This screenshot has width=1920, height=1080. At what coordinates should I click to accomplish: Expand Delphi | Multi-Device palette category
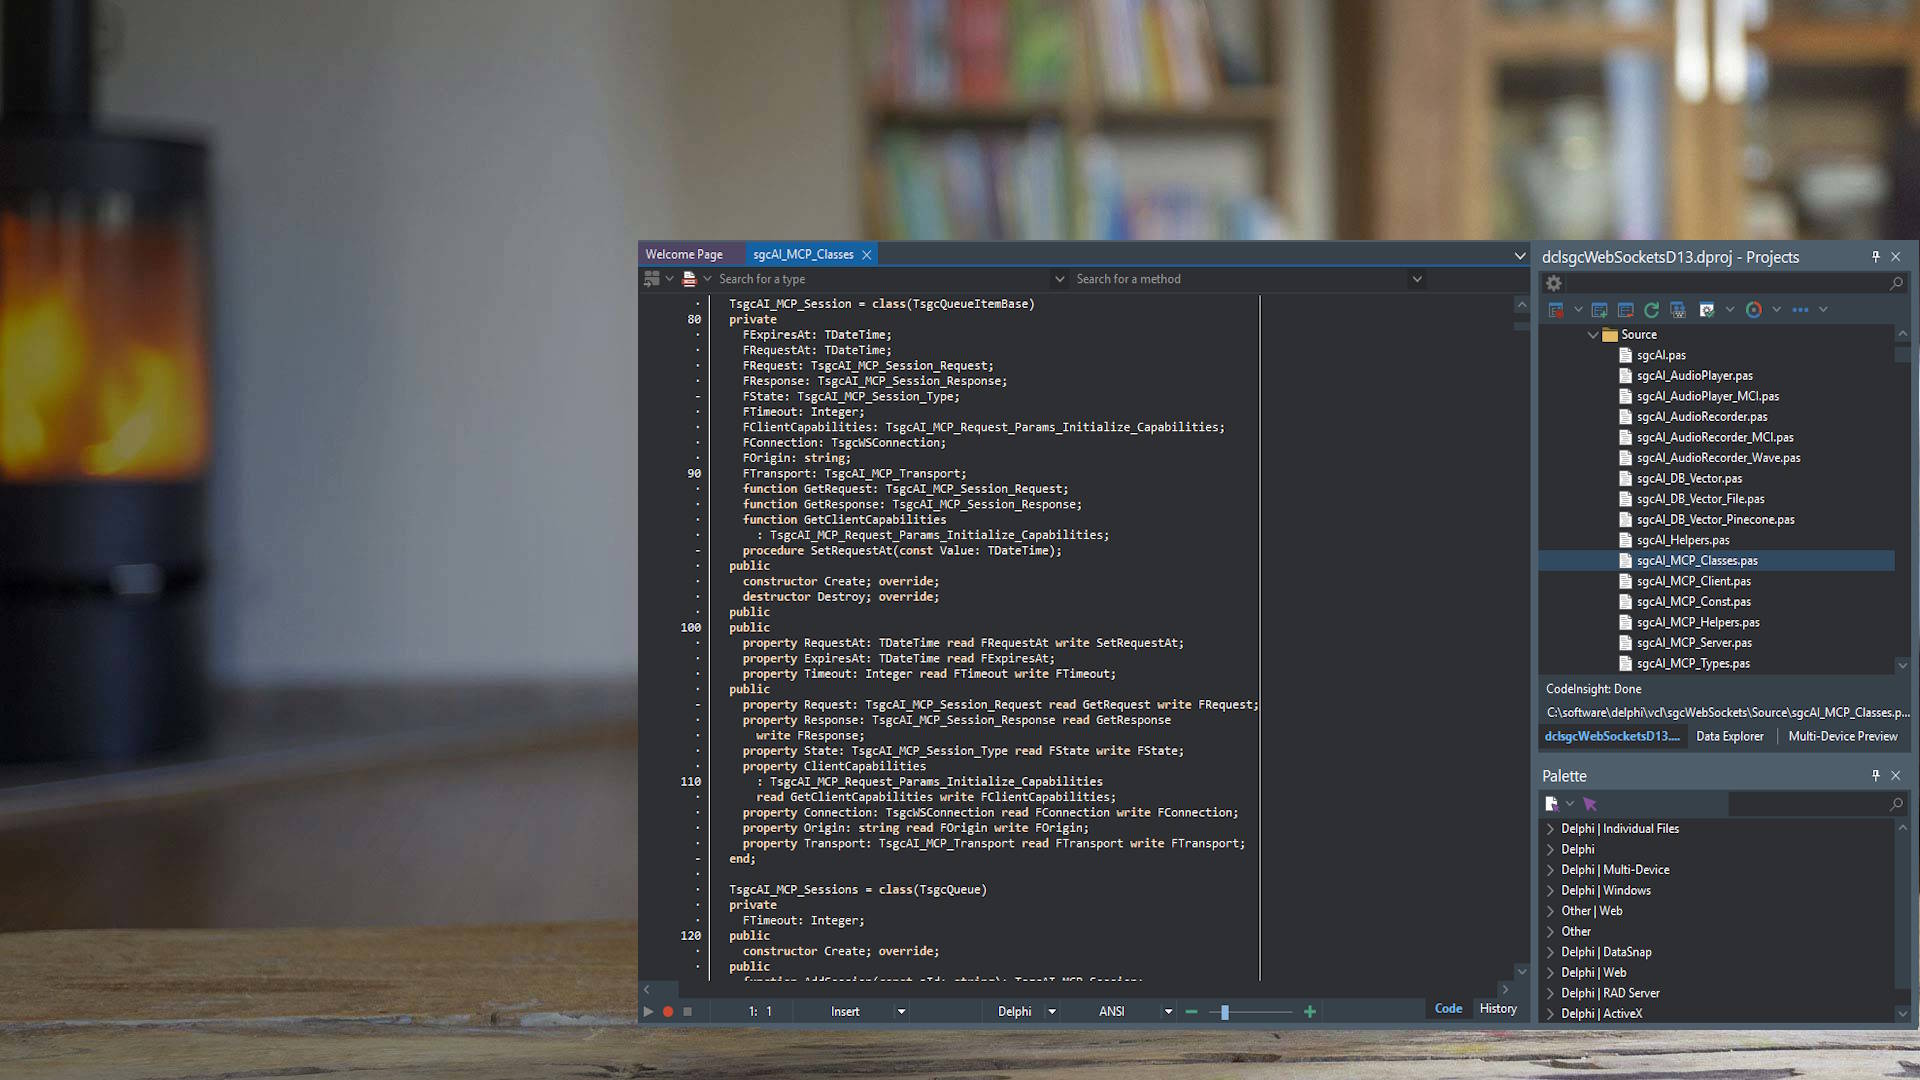point(1550,870)
